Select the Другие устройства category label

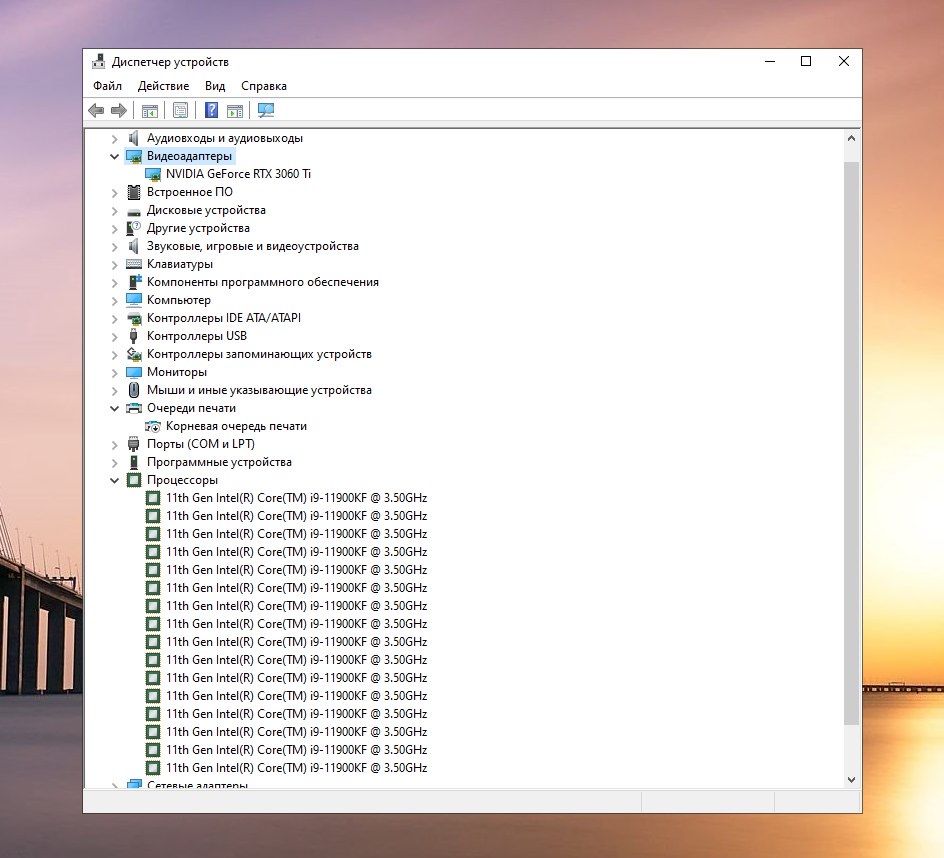click(198, 228)
